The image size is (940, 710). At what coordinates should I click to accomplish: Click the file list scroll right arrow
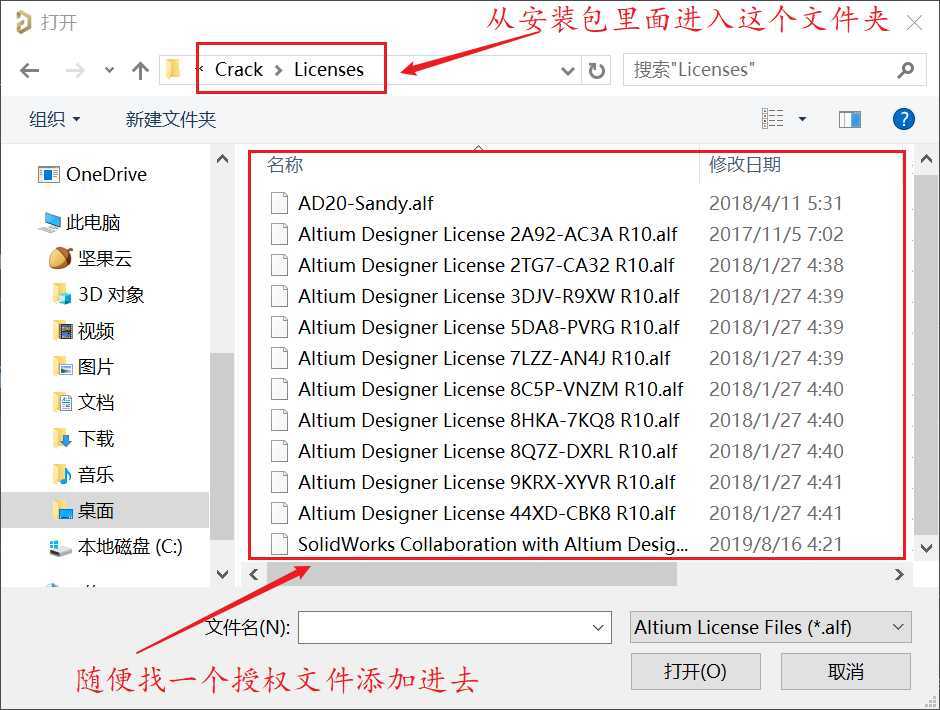pyautogui.click(x=899, y=574)
